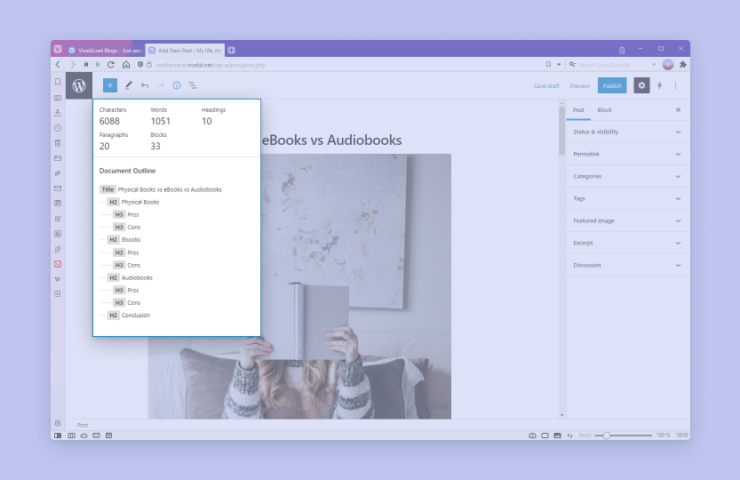This screenshot has height=480, width=740.
Task: Click the post featured image of woman reading
Action: pos(356,286)
